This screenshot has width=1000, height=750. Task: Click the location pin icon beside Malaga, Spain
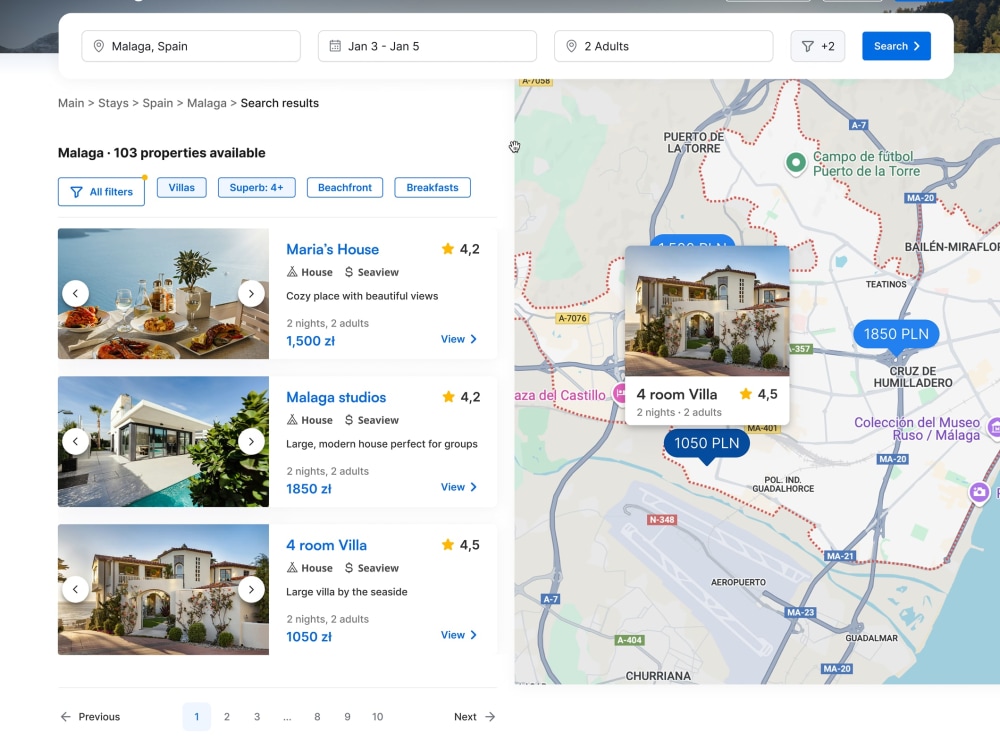tap(98, 46)
